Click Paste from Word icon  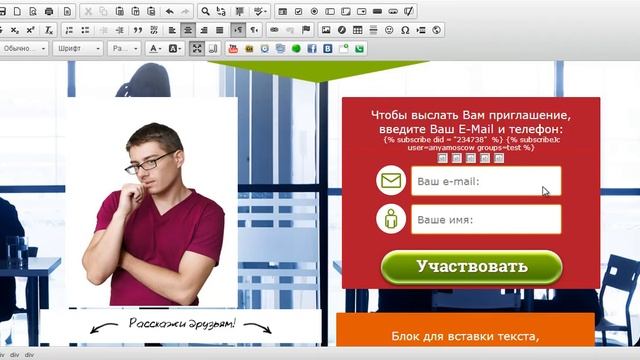(151, 11)
